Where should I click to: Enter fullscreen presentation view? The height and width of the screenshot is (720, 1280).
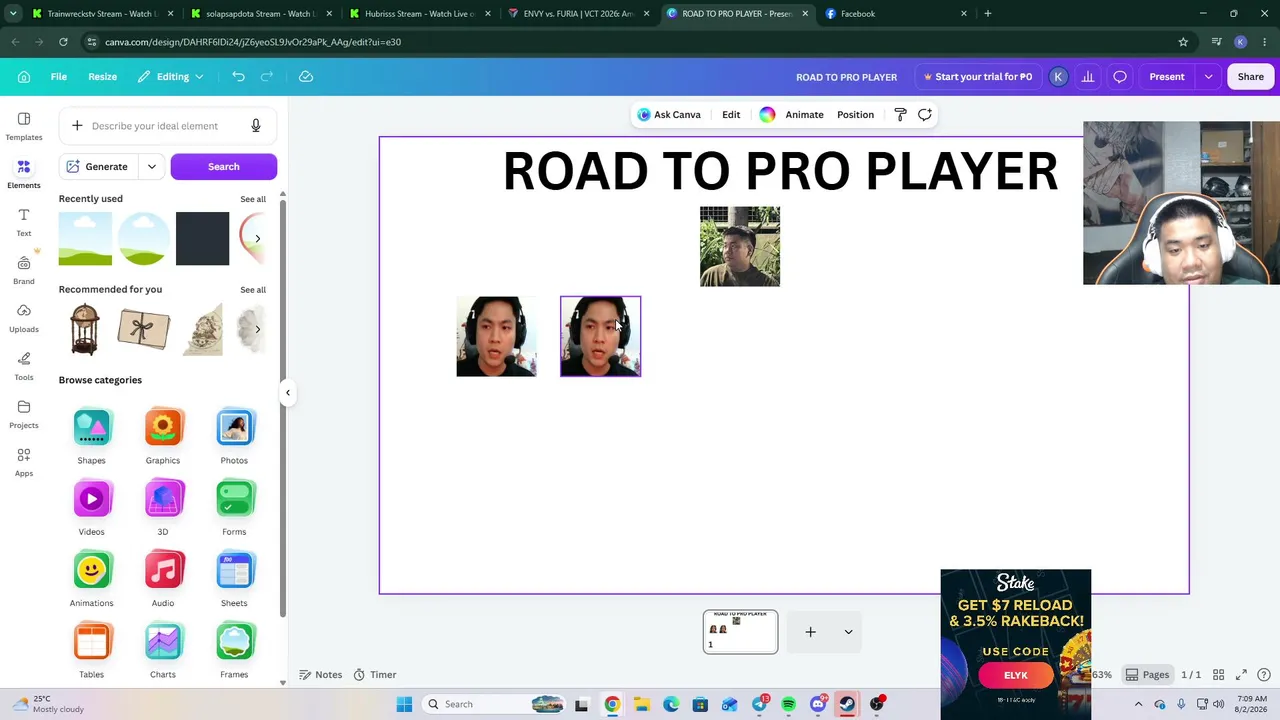click(1241, 675)
